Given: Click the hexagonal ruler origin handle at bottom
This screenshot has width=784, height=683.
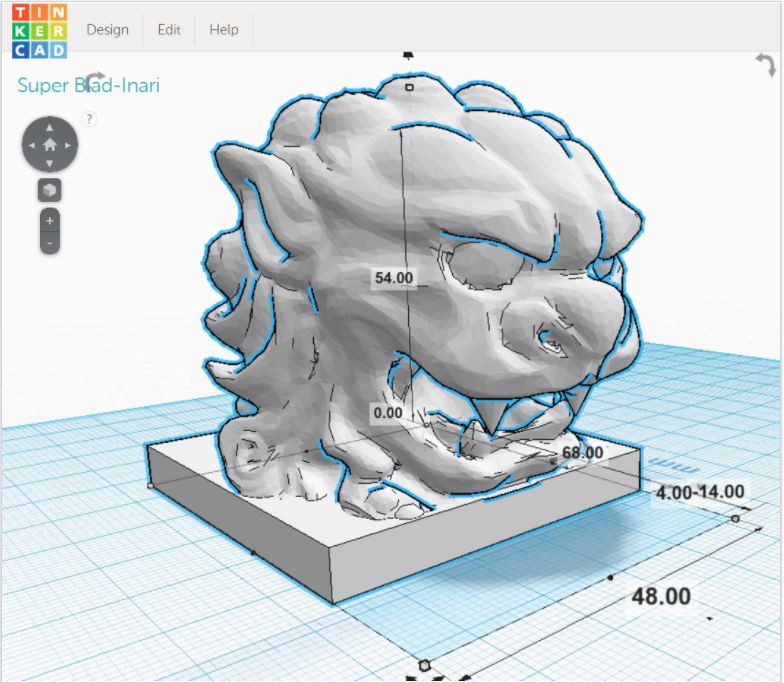Looking at the screenshot, I should (x=424, y=666).
